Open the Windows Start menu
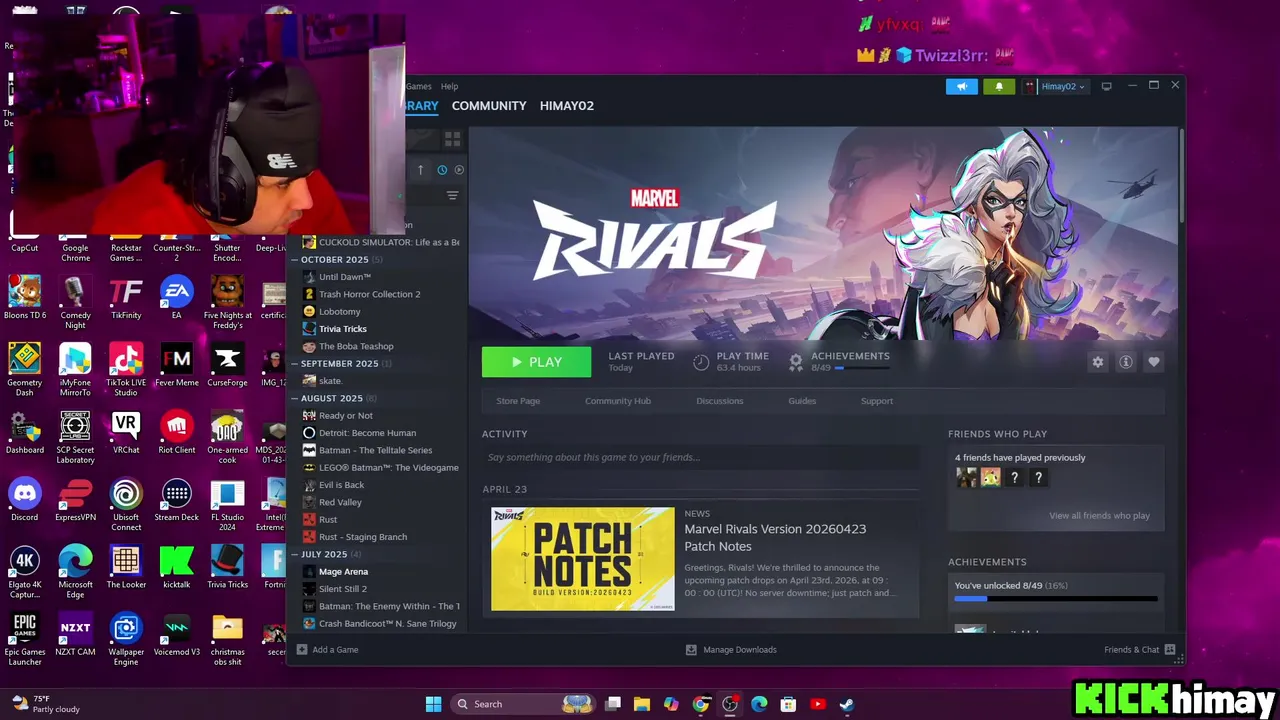The height and width of the screenshot is (720, 1280). click(x=433, y=704)
